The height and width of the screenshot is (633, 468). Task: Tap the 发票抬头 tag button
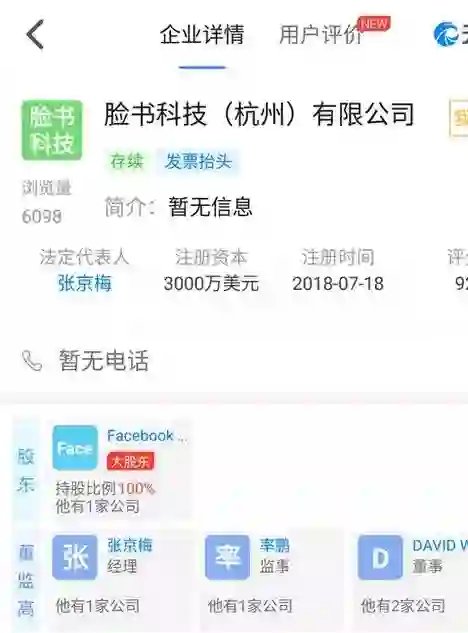[198, 162]
